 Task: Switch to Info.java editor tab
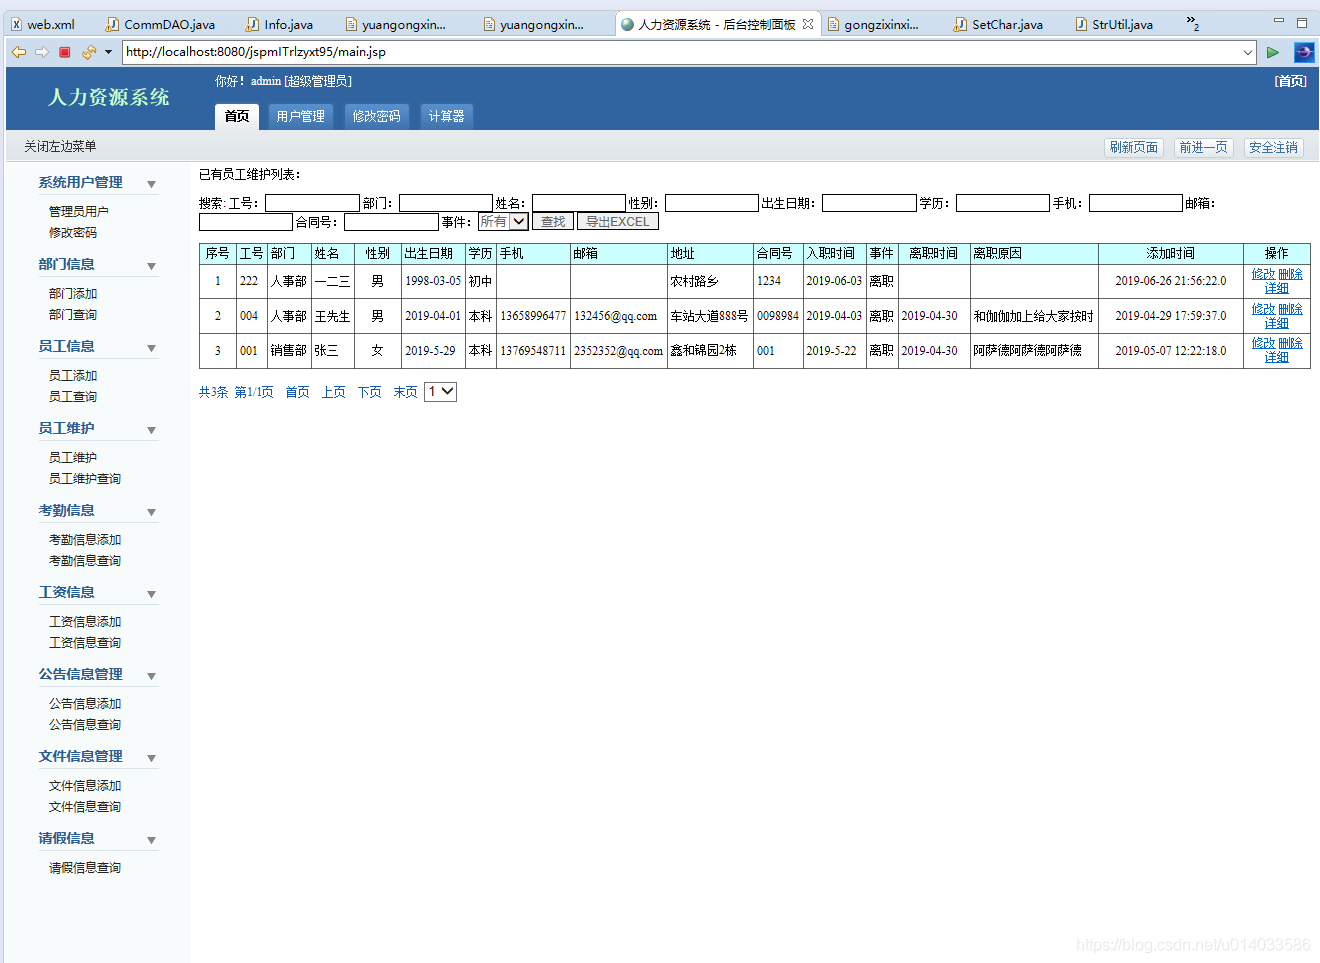click(x=280, y=24)
